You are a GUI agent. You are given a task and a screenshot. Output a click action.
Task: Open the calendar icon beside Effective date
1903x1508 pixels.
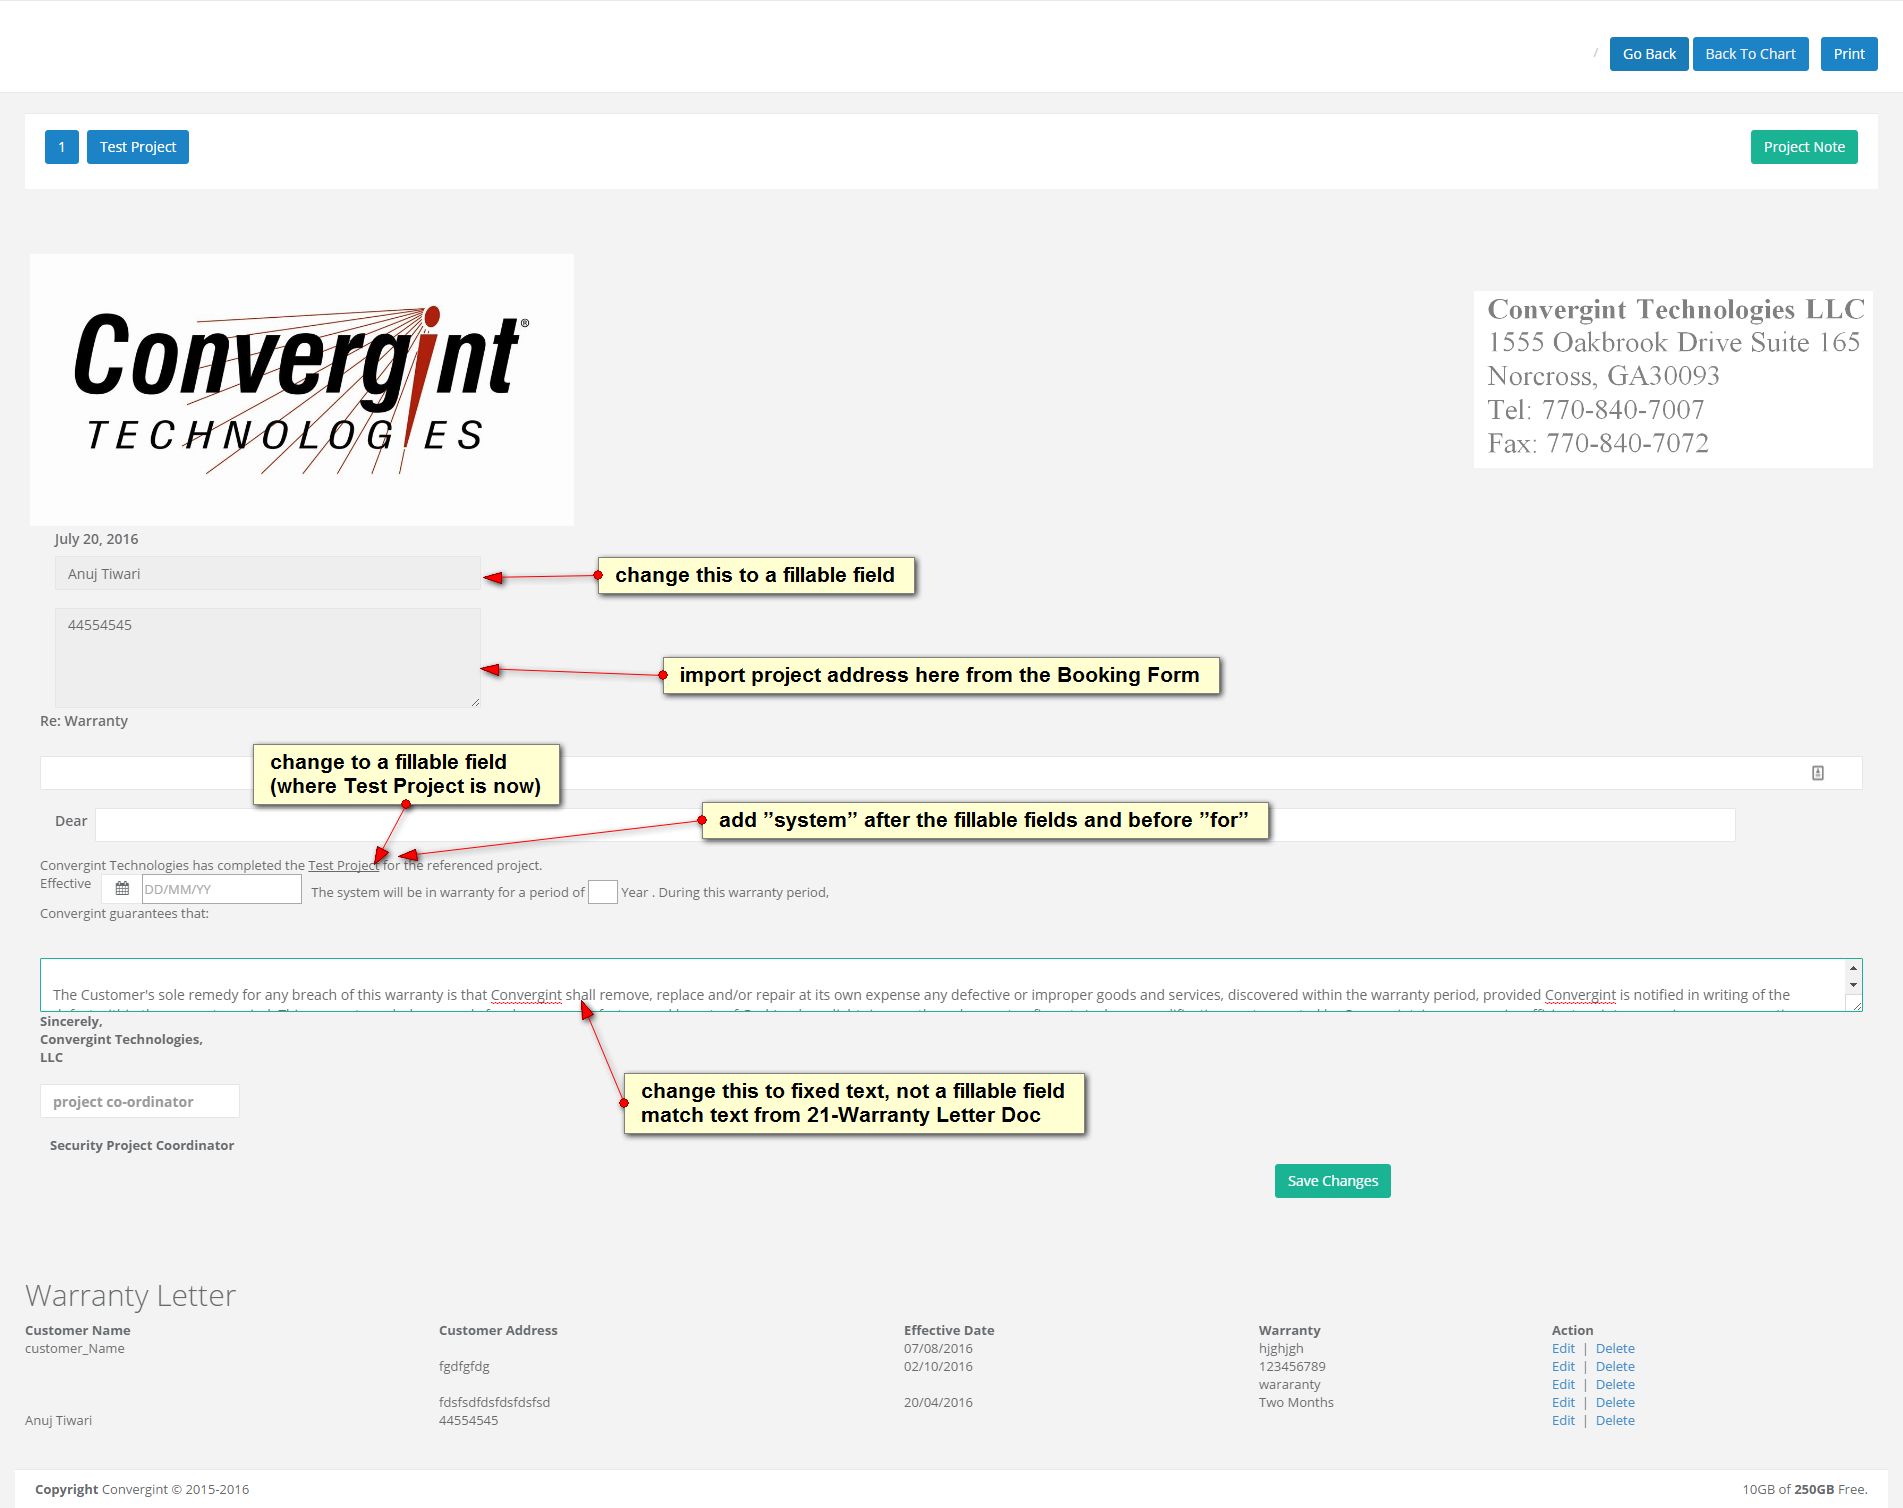[122, 889]
